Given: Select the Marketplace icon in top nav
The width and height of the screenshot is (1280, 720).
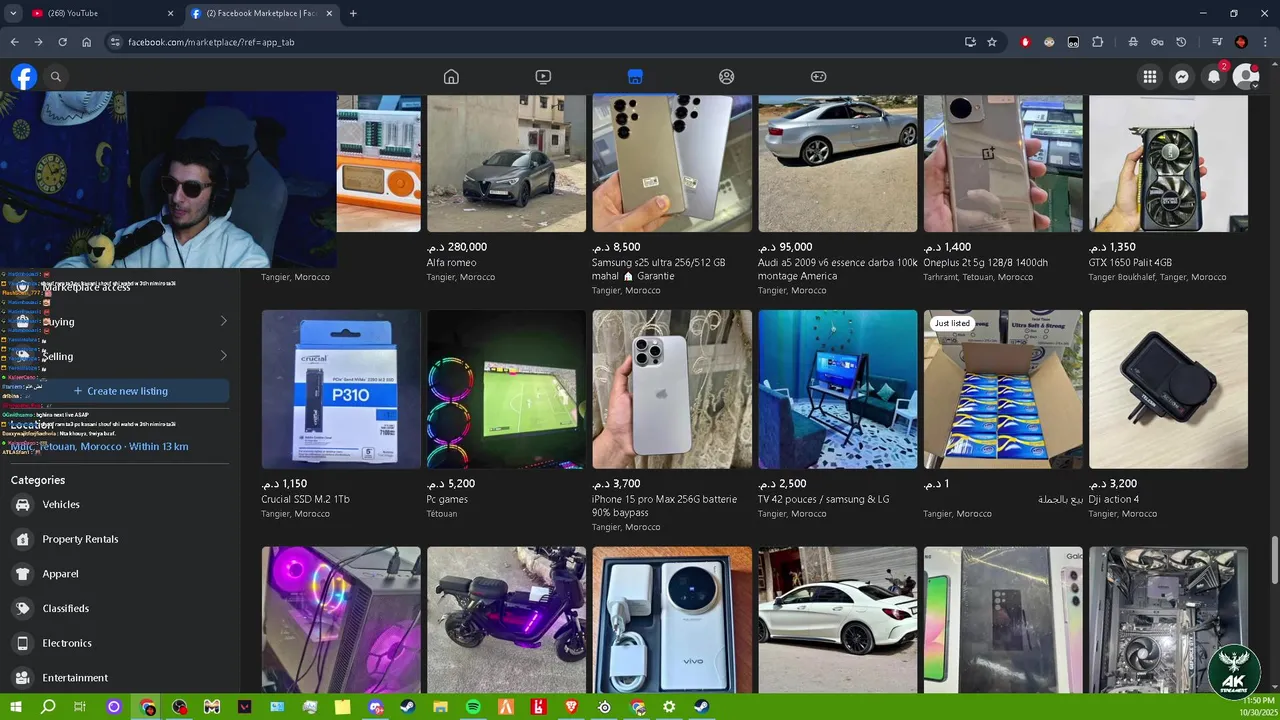Looking at the screenshot, I should click(x=635, y=77).
